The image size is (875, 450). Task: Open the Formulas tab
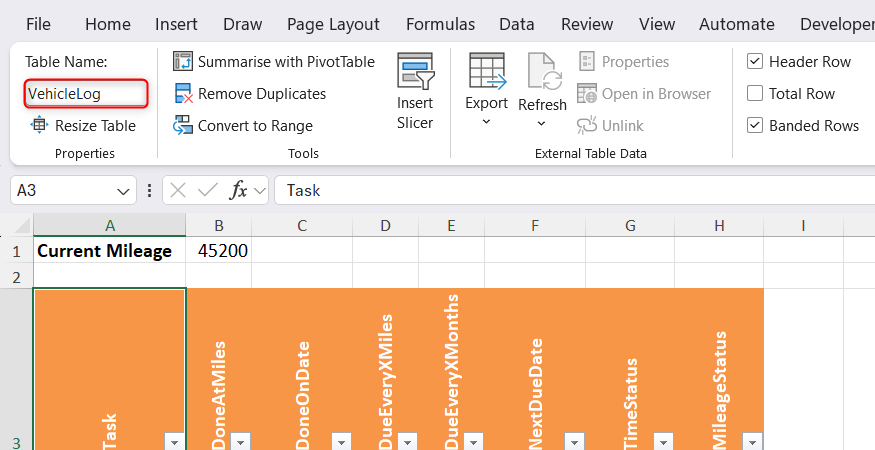coord(440,25)
